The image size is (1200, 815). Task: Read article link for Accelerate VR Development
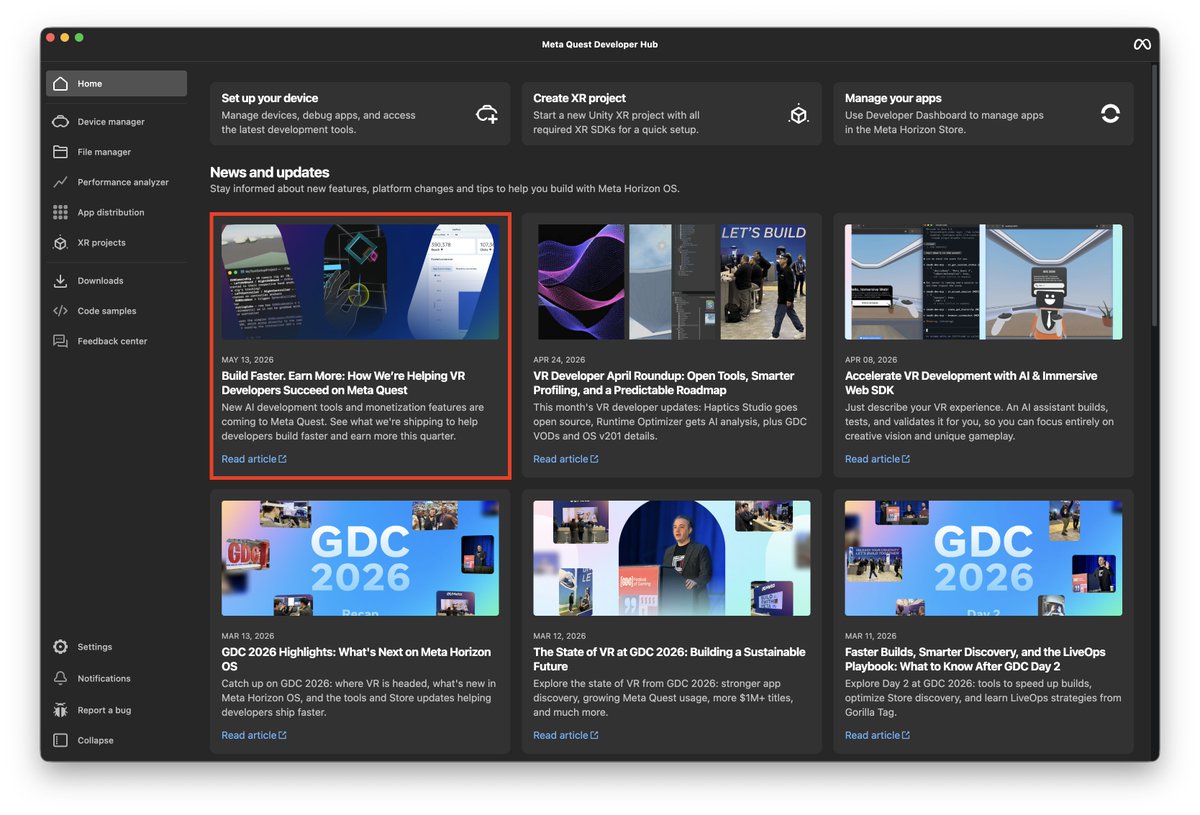click(x=878, y=459)
